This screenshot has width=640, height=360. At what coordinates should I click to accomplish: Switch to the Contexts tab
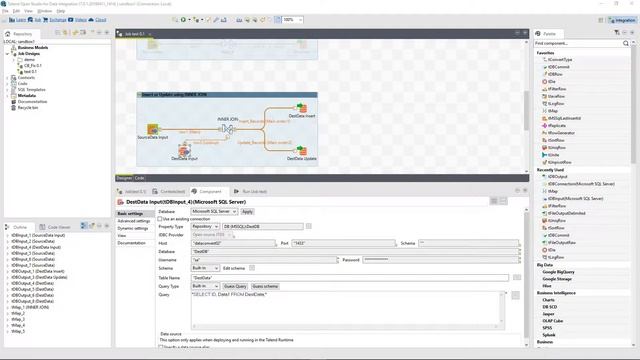coord(169,191)
